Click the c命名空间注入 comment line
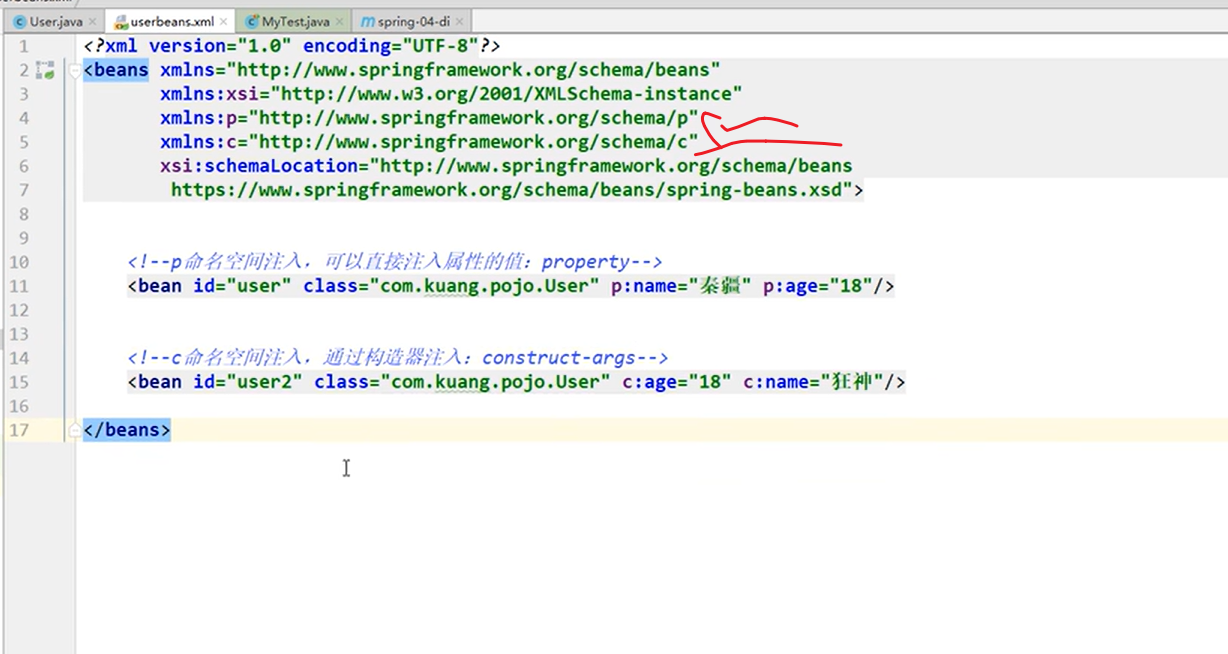The height and width of the screenshot is (654, 1228). 398,358
